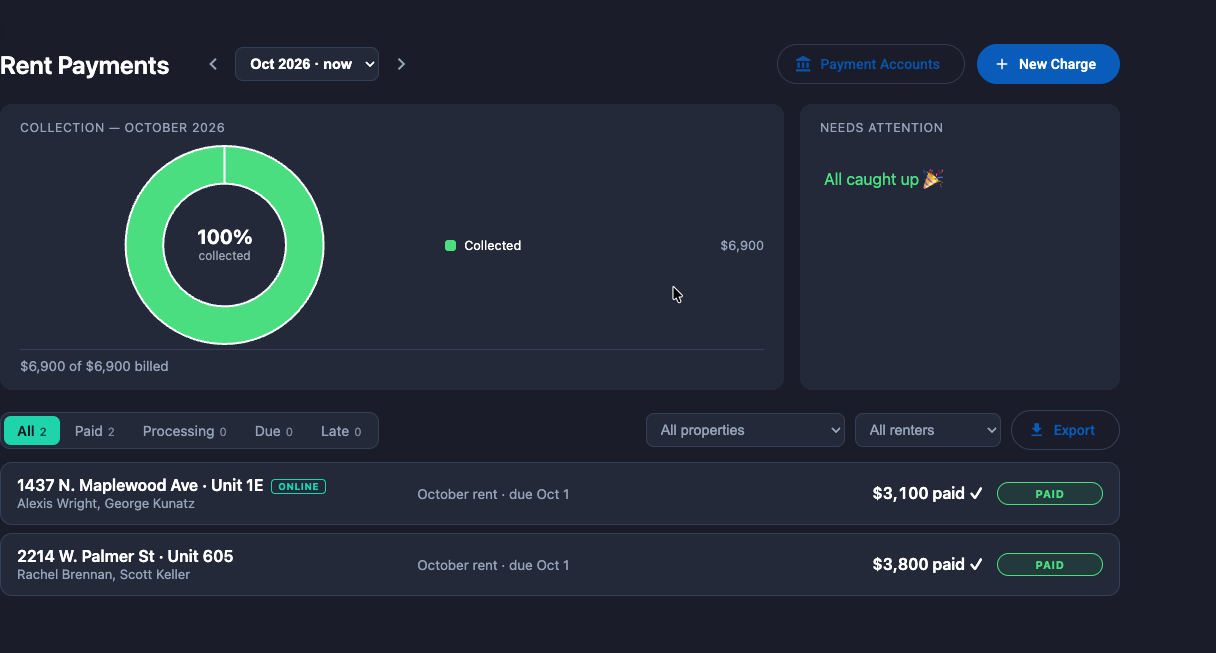Switch to the Paid tab

pyautogui.click(x=95, y=431)
